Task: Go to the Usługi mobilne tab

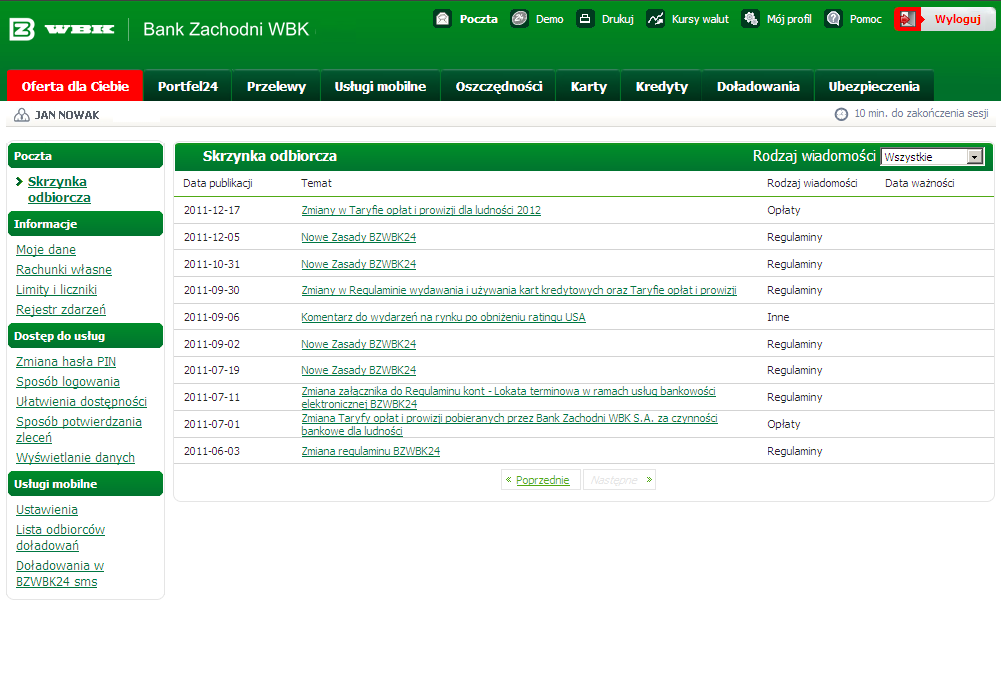Action: (380, 86)
